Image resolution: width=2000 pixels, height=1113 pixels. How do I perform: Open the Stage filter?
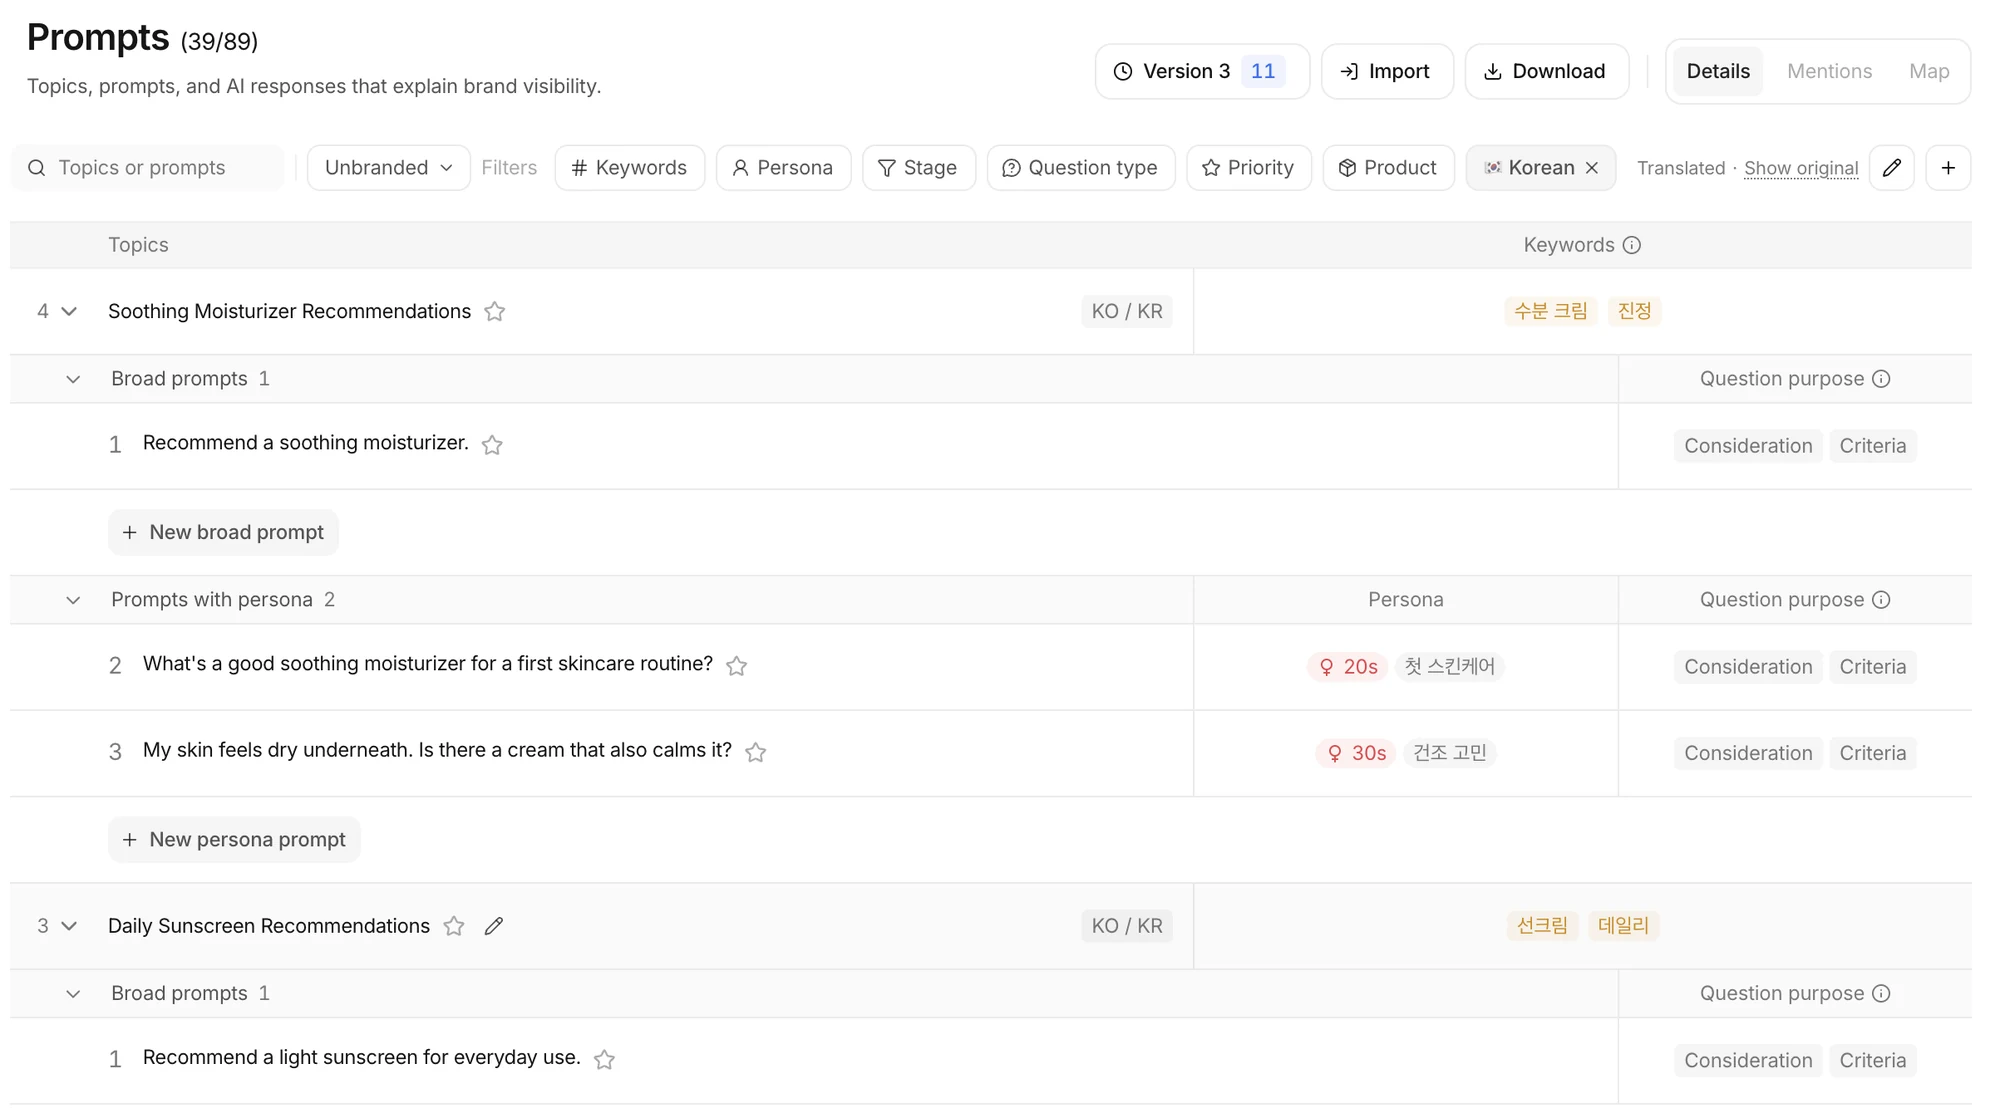click(918, 167)
